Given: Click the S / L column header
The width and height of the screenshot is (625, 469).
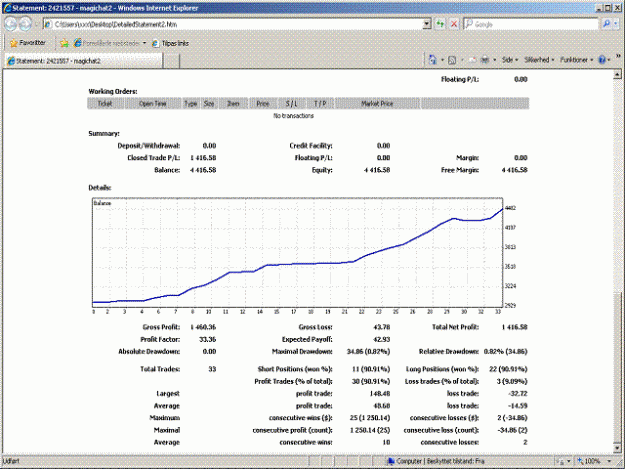Looking at the screenshot, I should click(291, 104).
